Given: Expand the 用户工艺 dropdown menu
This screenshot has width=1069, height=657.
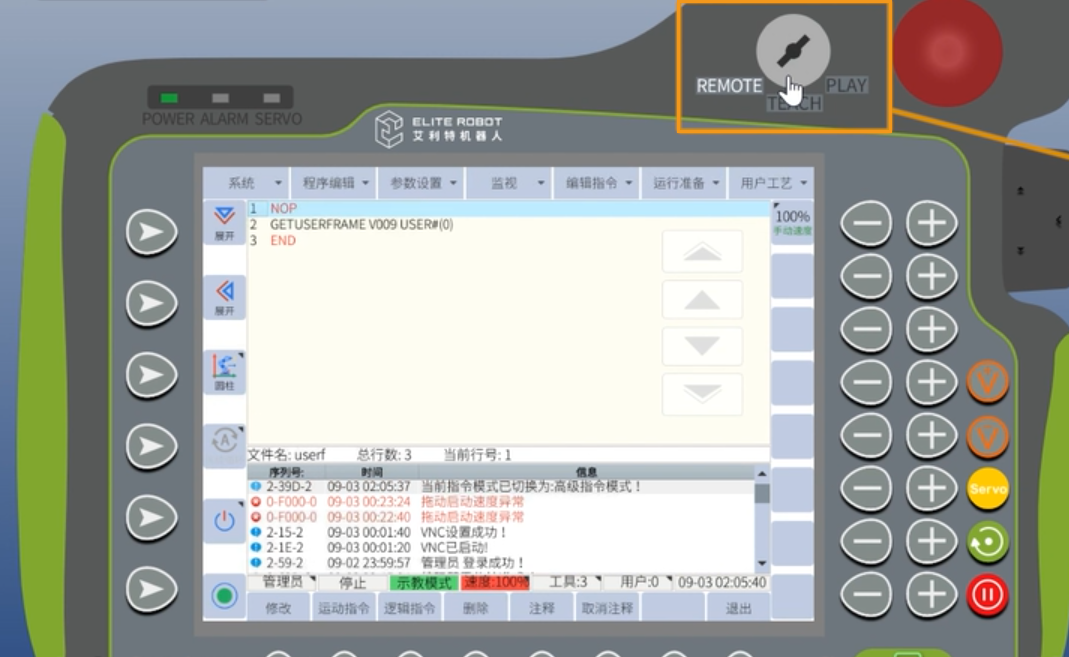Looking at the screenshot, I should click(x=771, y=183).
